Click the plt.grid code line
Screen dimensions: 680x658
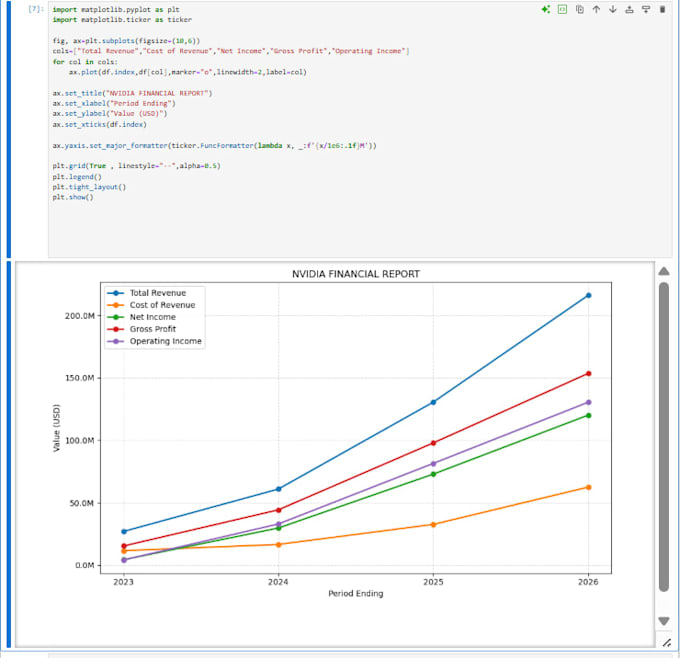(136, 166)
